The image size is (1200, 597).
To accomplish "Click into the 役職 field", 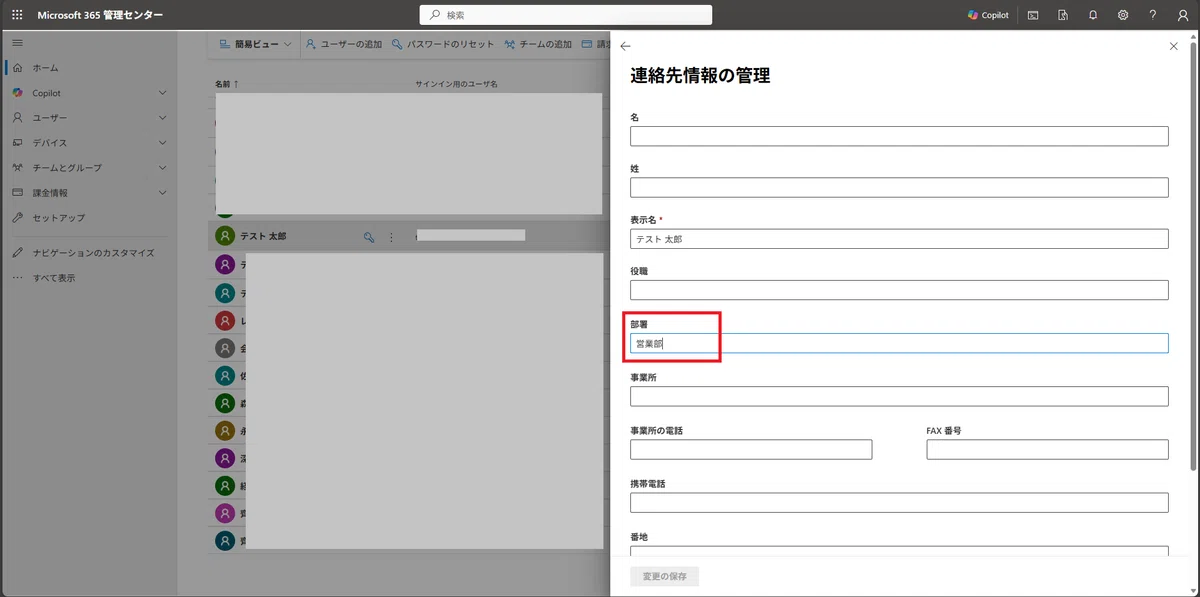I will pos(899,291).
